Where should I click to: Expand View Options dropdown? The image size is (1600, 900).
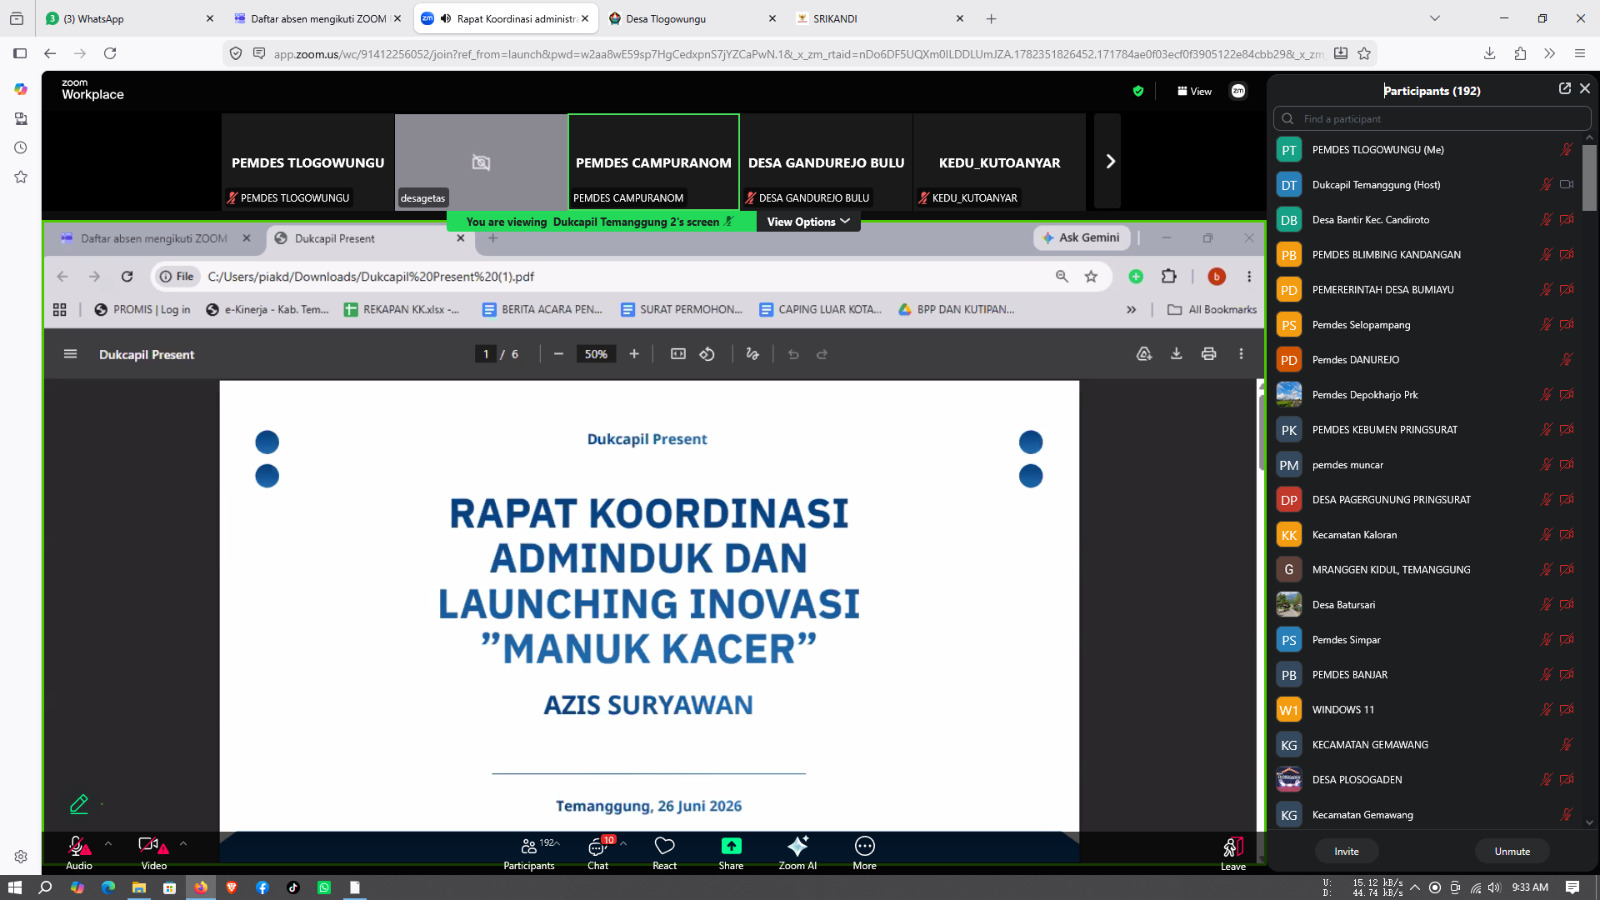(x=809, y=222)
